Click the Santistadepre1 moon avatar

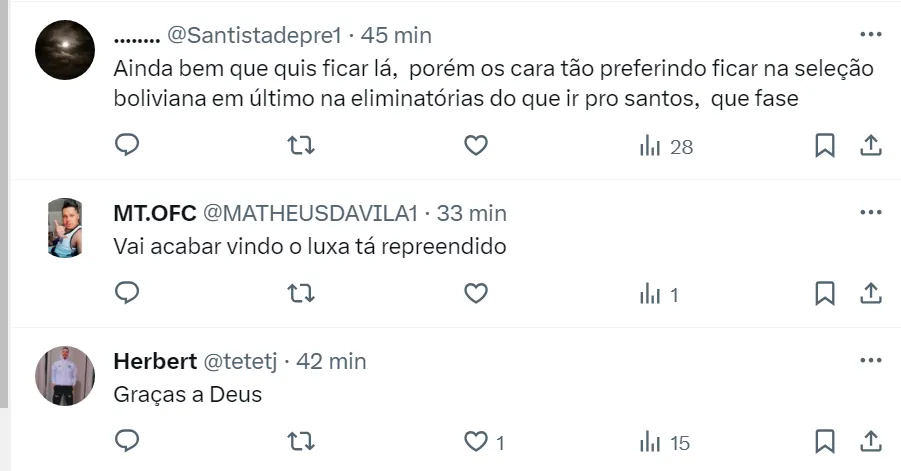pos(65,49)
